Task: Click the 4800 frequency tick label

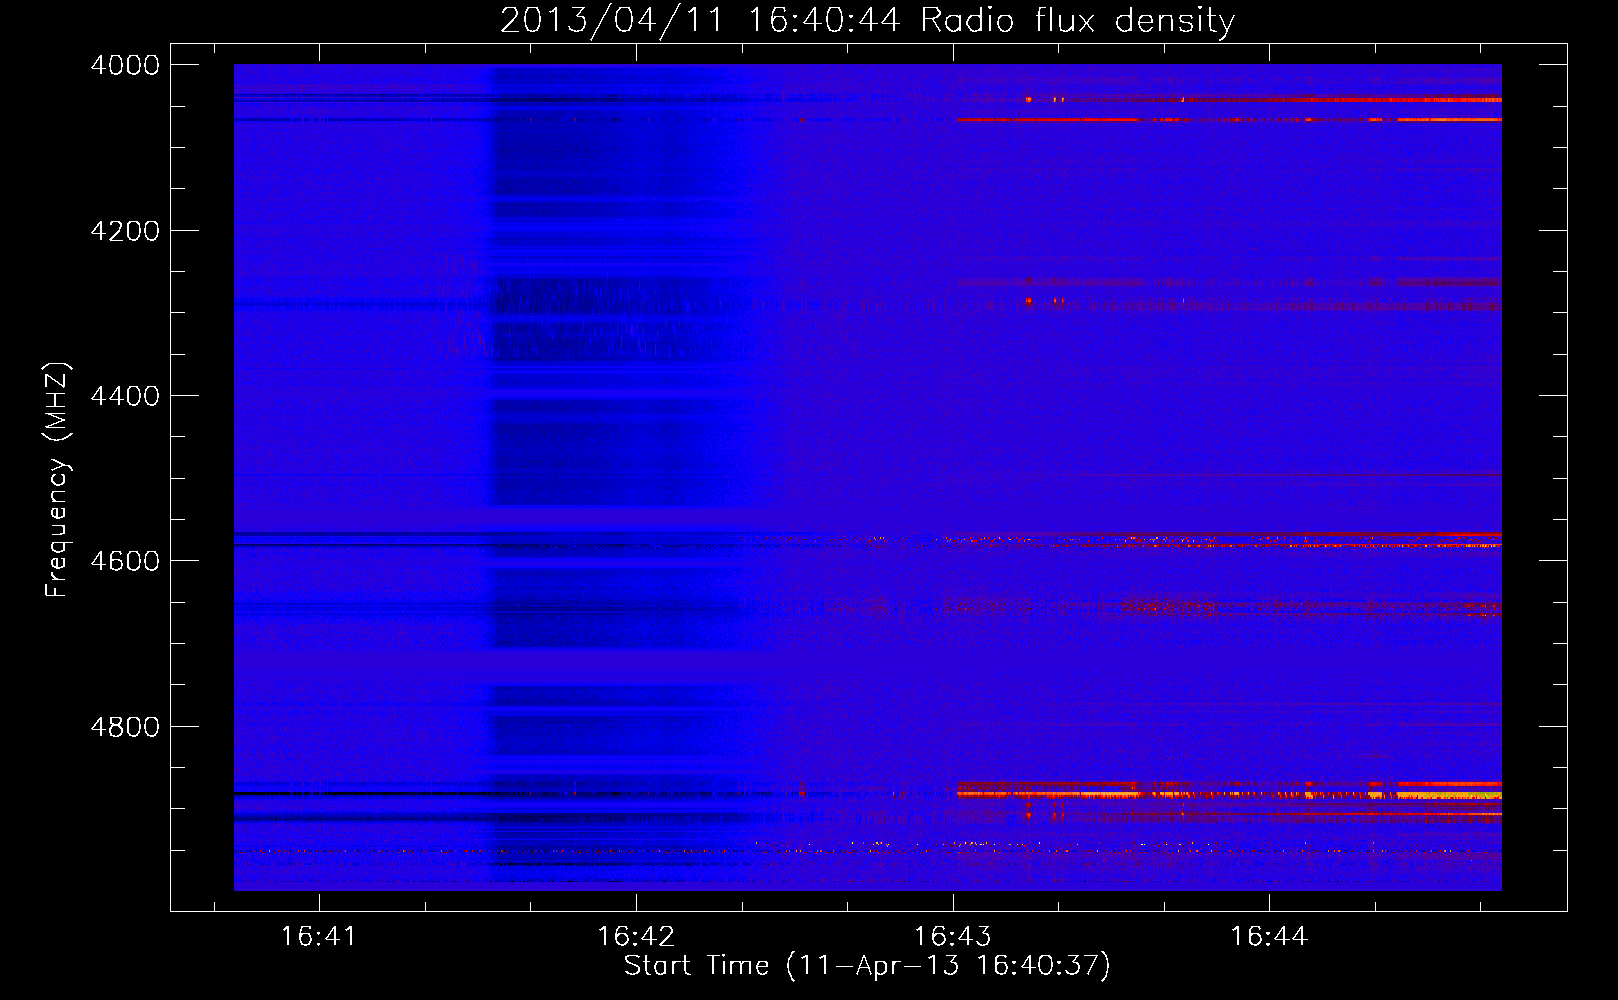Action: click(125, 727)
